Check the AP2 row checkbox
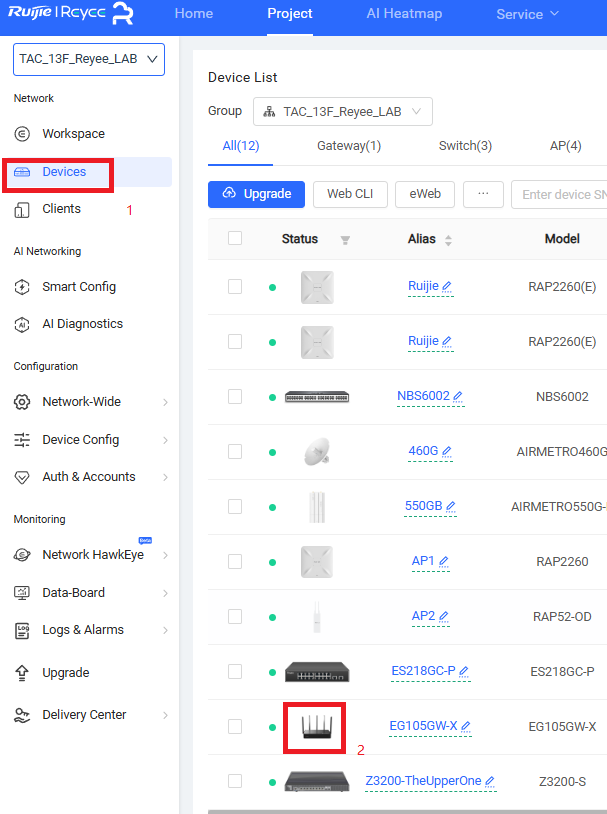 235,617
